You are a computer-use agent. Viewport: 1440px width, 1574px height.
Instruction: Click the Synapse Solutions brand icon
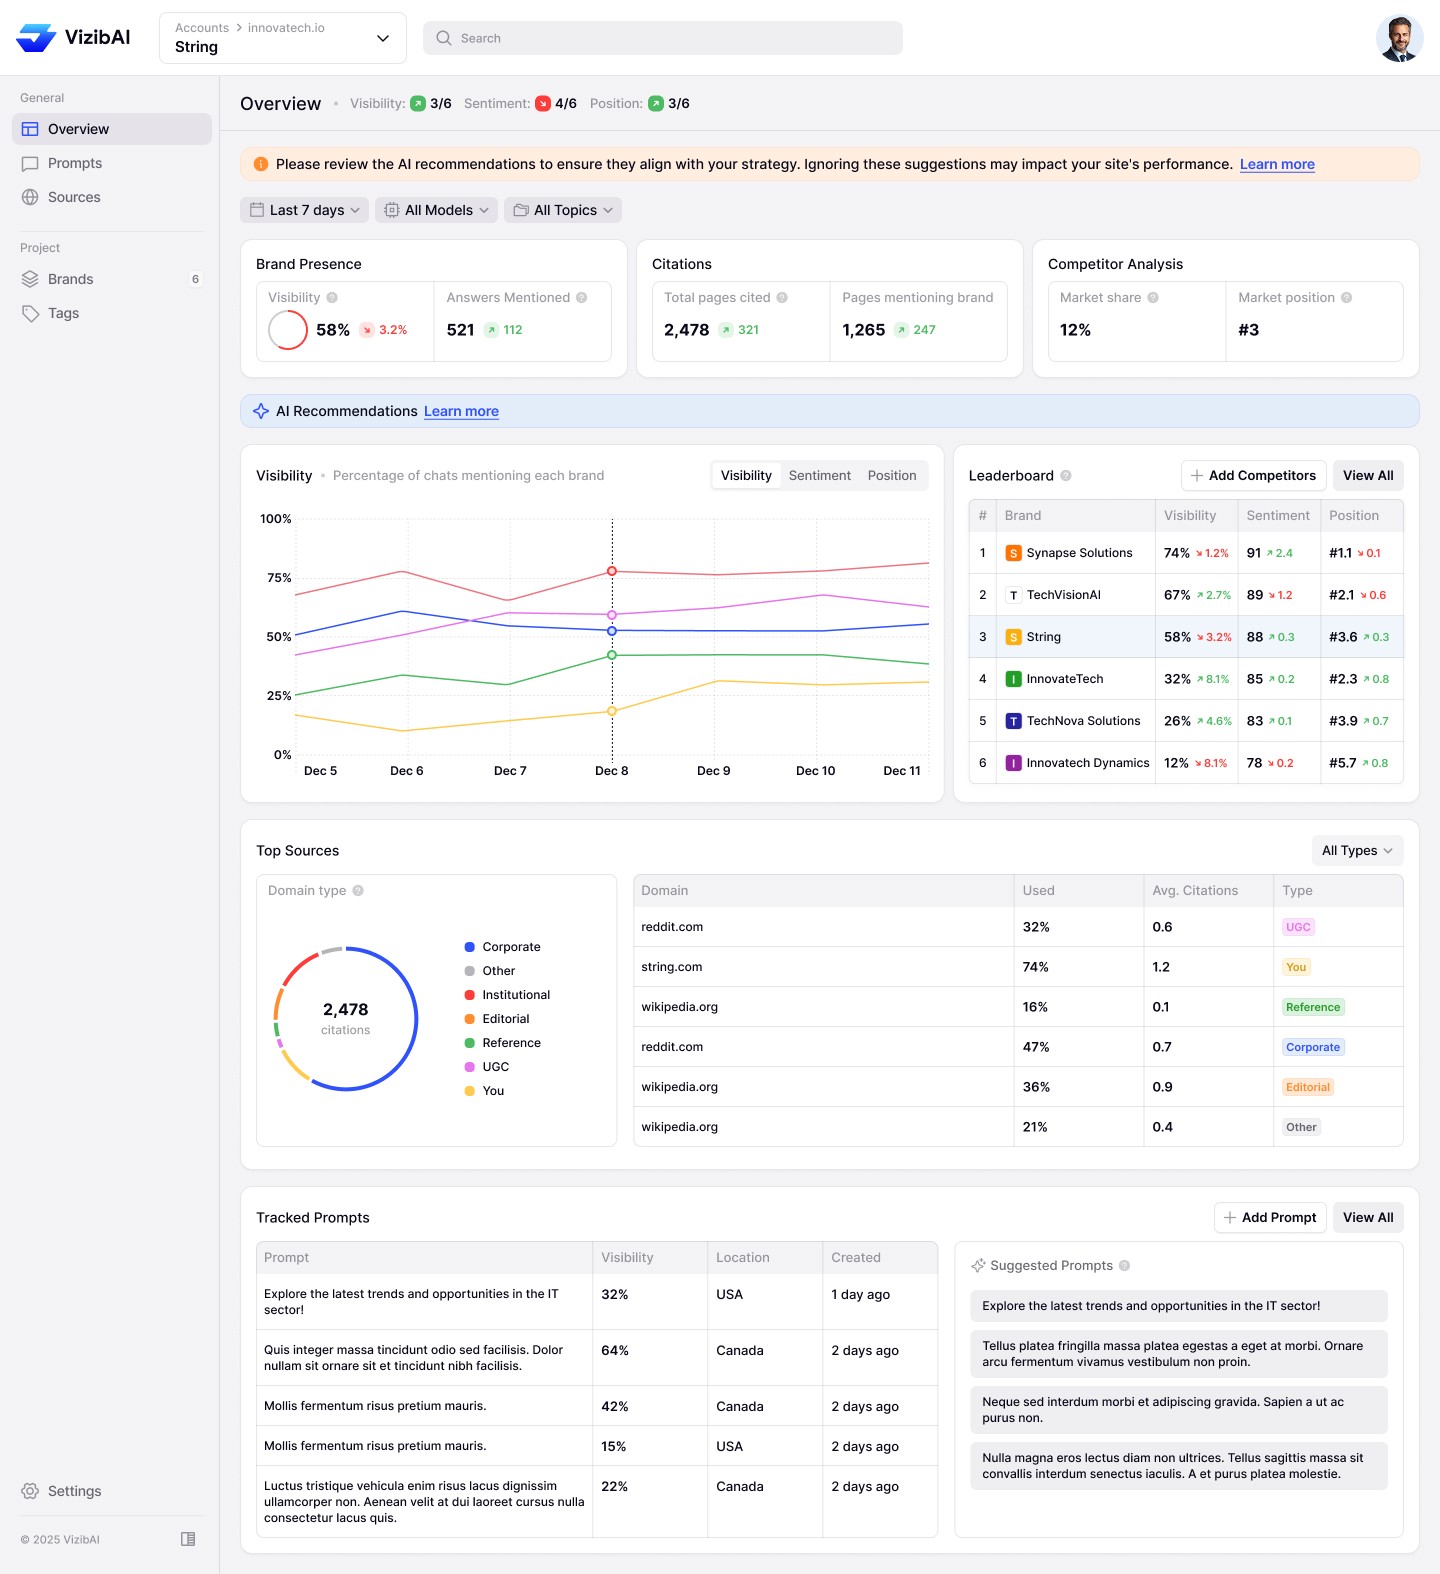pos(1014,553)
